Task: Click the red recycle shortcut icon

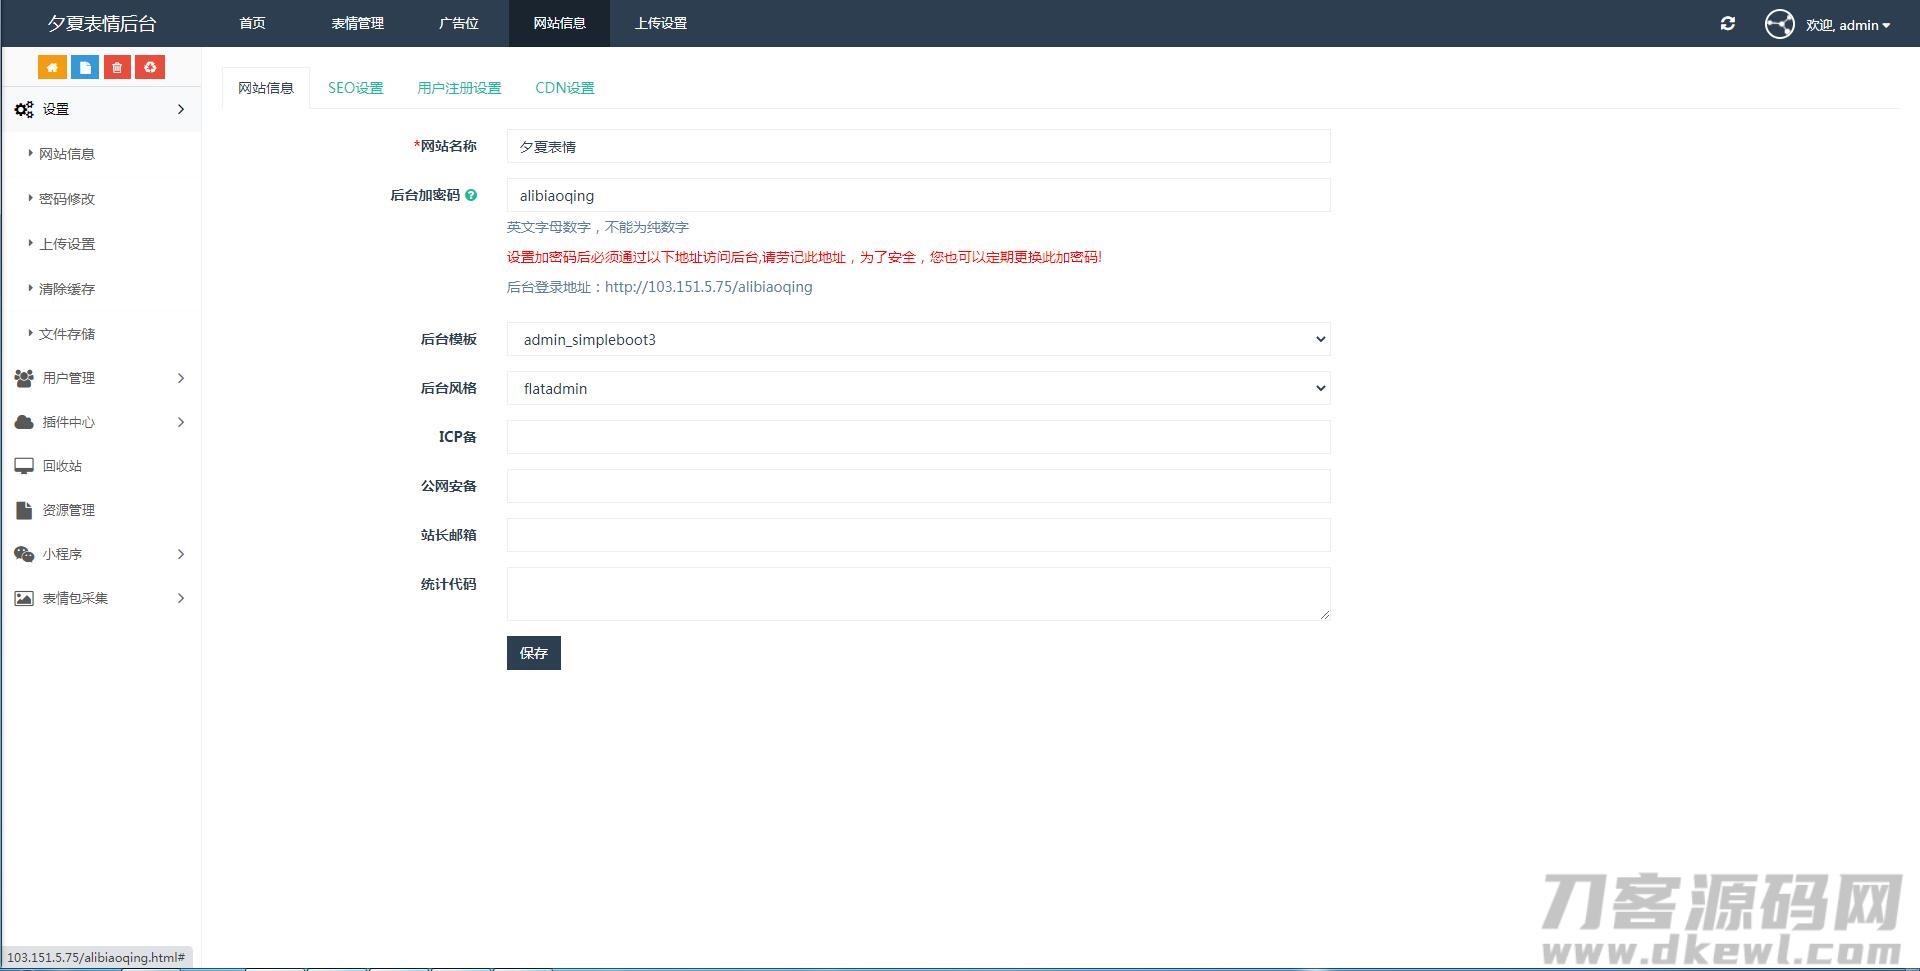Action: click(x=150, y=67)
